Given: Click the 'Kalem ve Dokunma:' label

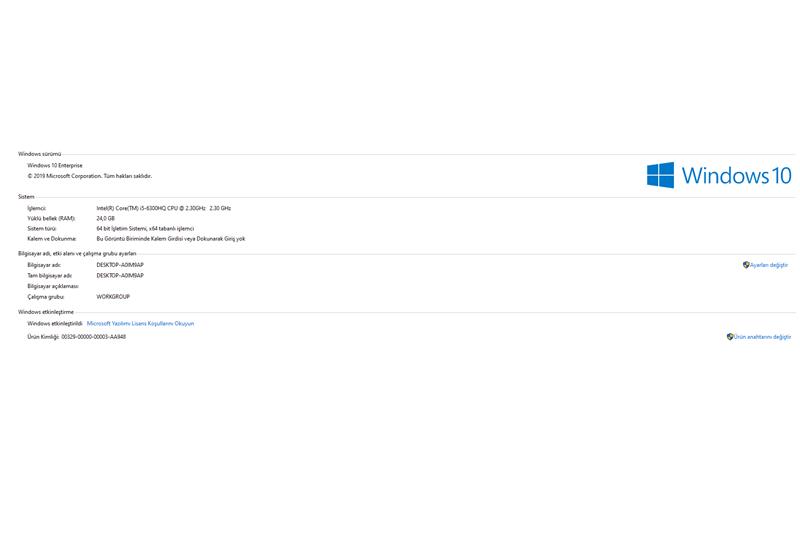Looking at the screenshot, I should 52,239.
